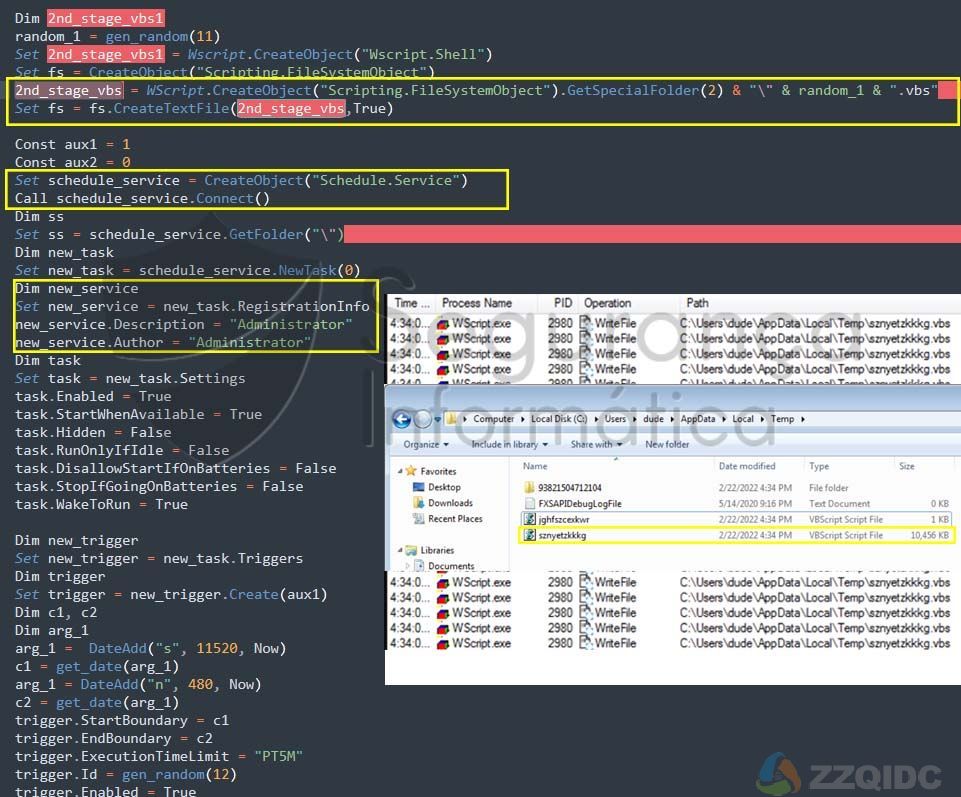Expand breadcrumb arrow after AppData
This screenshot has height=797, width=961.
click(x=724, y=419)
